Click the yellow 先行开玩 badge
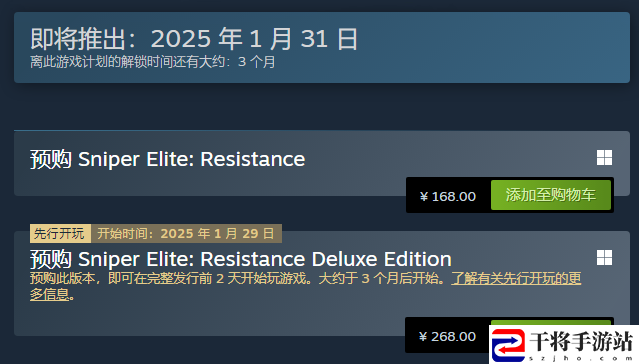The height and width of the screenshot is (364, 639). (x=60, y=234)
